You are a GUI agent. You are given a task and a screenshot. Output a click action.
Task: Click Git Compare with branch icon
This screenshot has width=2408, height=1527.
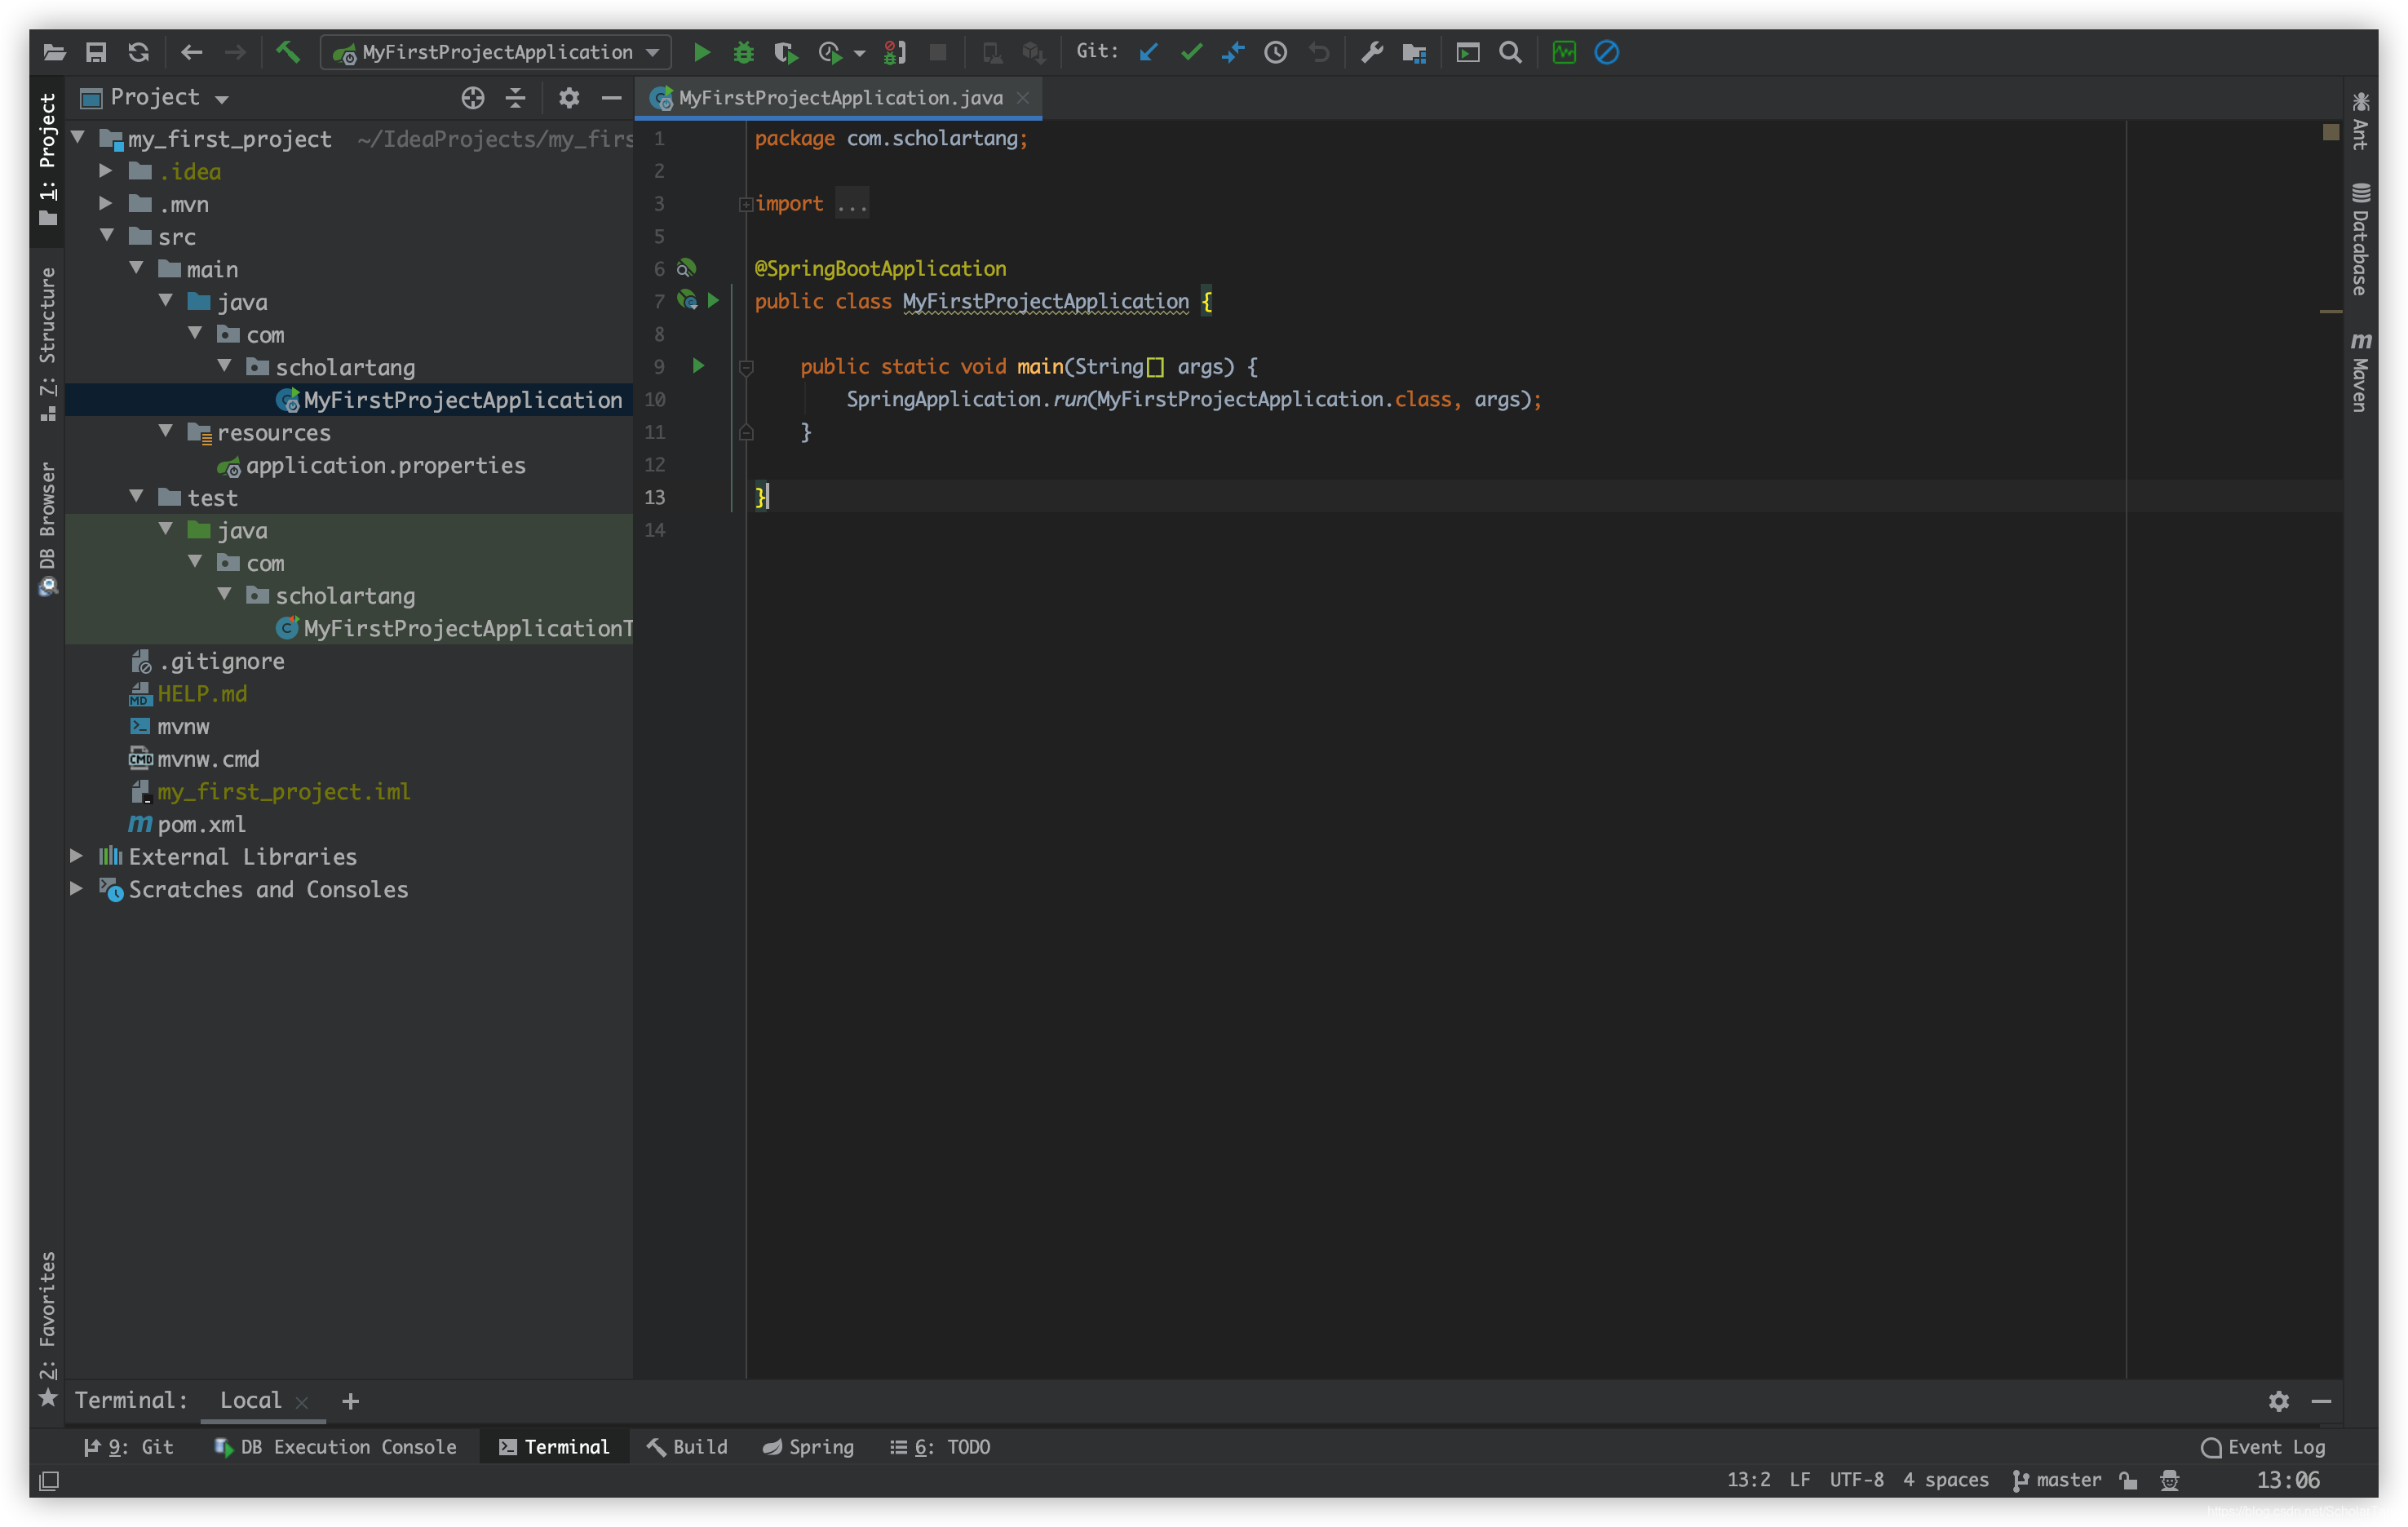pos(1233,52)
